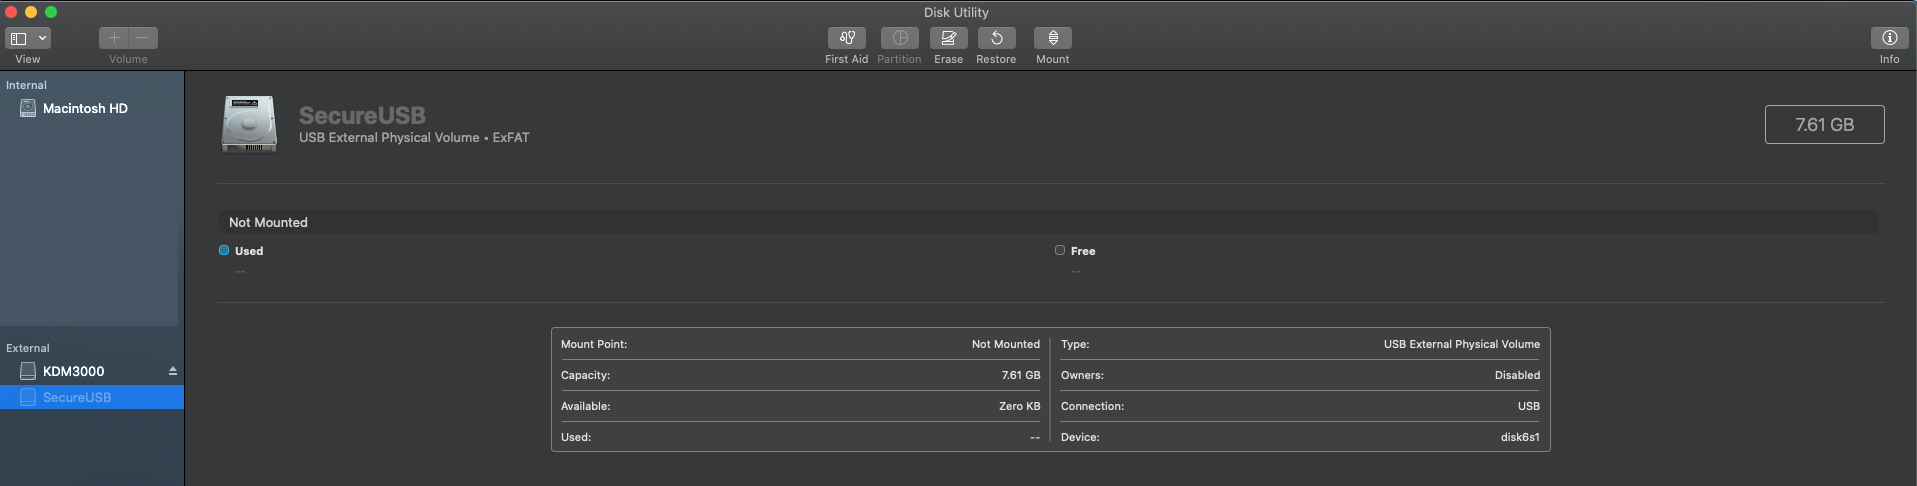Click the Not Mounted status bar

point(1047,222)
